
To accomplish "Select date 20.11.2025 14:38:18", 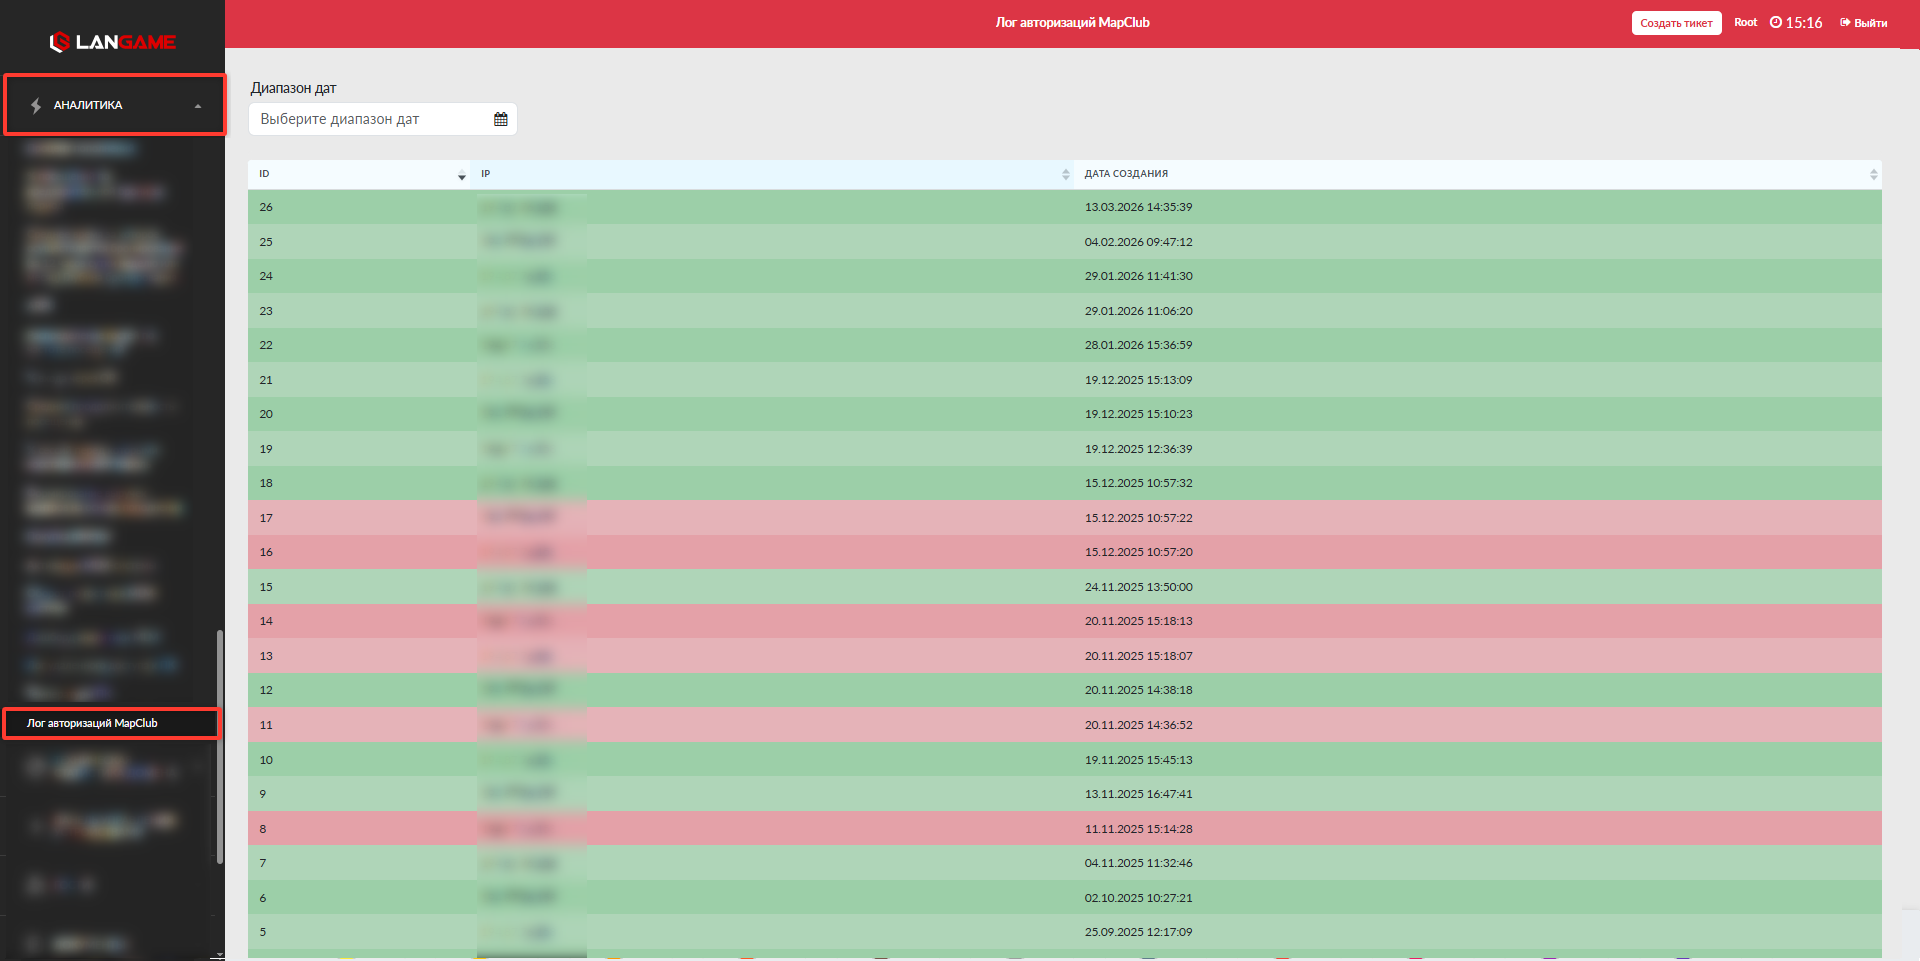I will (x=1138, y=690).
